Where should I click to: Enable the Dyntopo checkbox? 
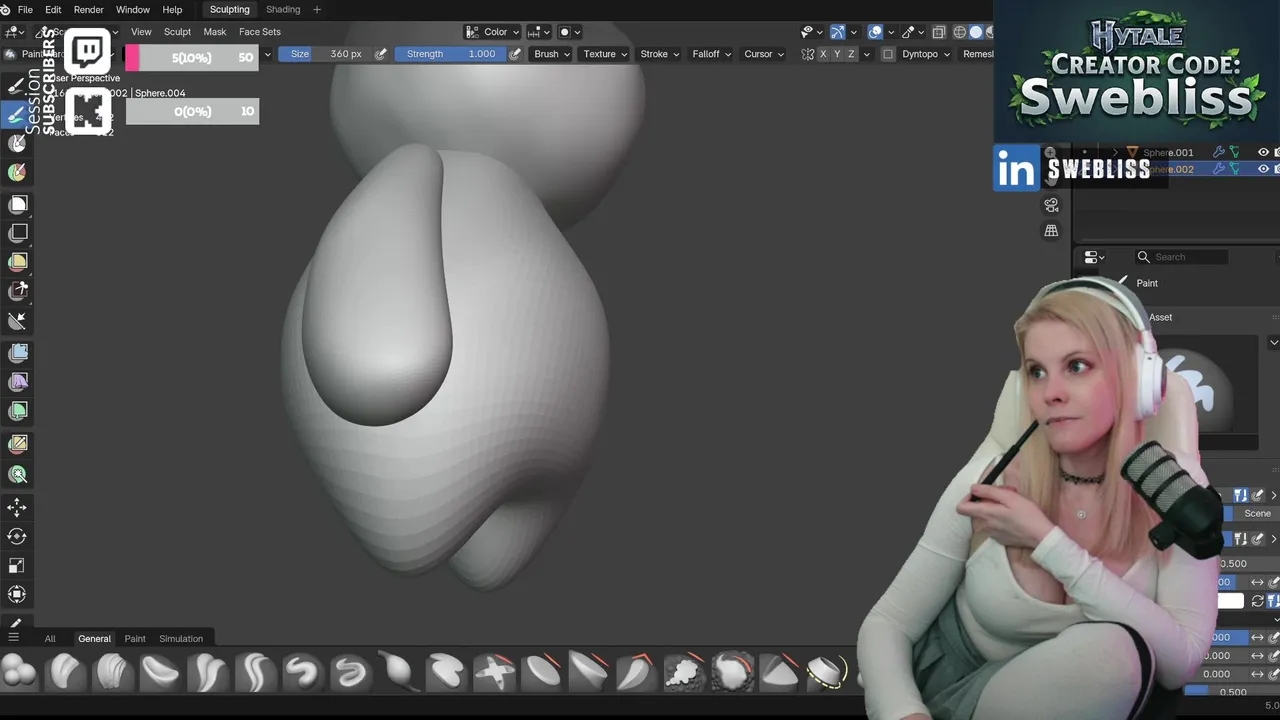point(888,54)
